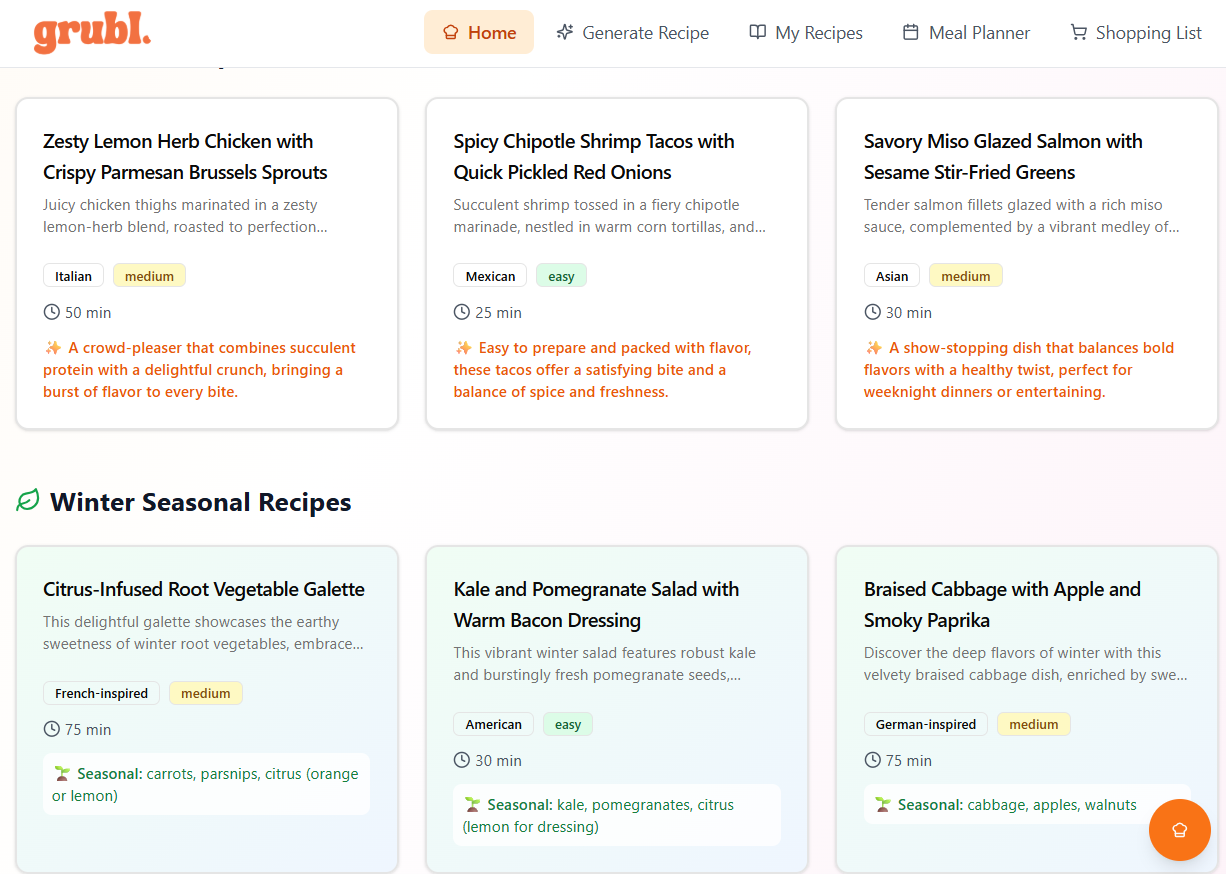The height and width of the screenshot is (874, 1226).
Task: Open the Shopping List page
Action: 1136,32
